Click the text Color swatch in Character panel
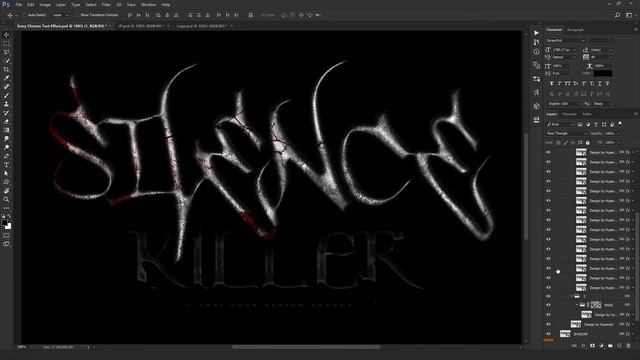The height and width of the screenshot is (360, 640). point(603,73)
